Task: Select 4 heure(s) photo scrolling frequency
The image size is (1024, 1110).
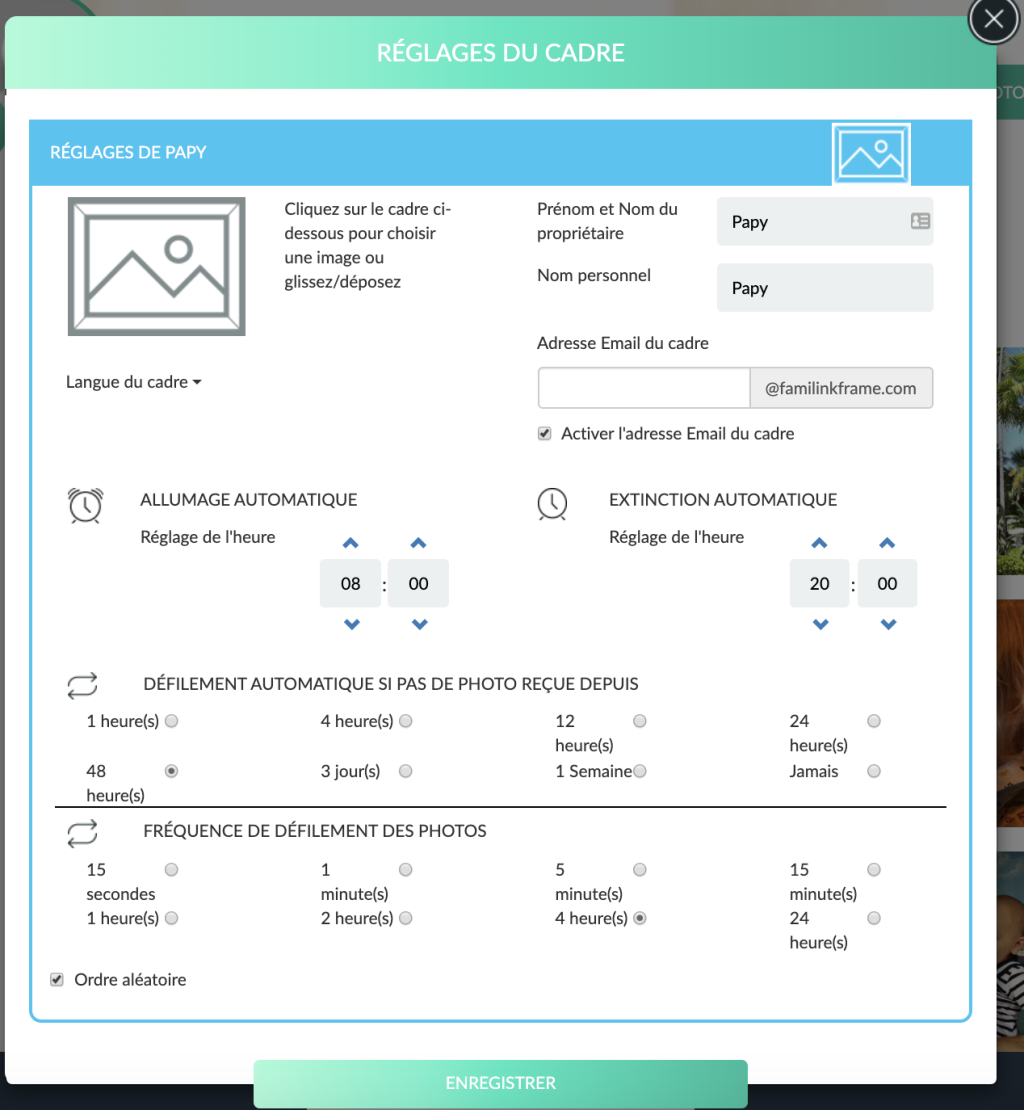Action: [640, 918]
